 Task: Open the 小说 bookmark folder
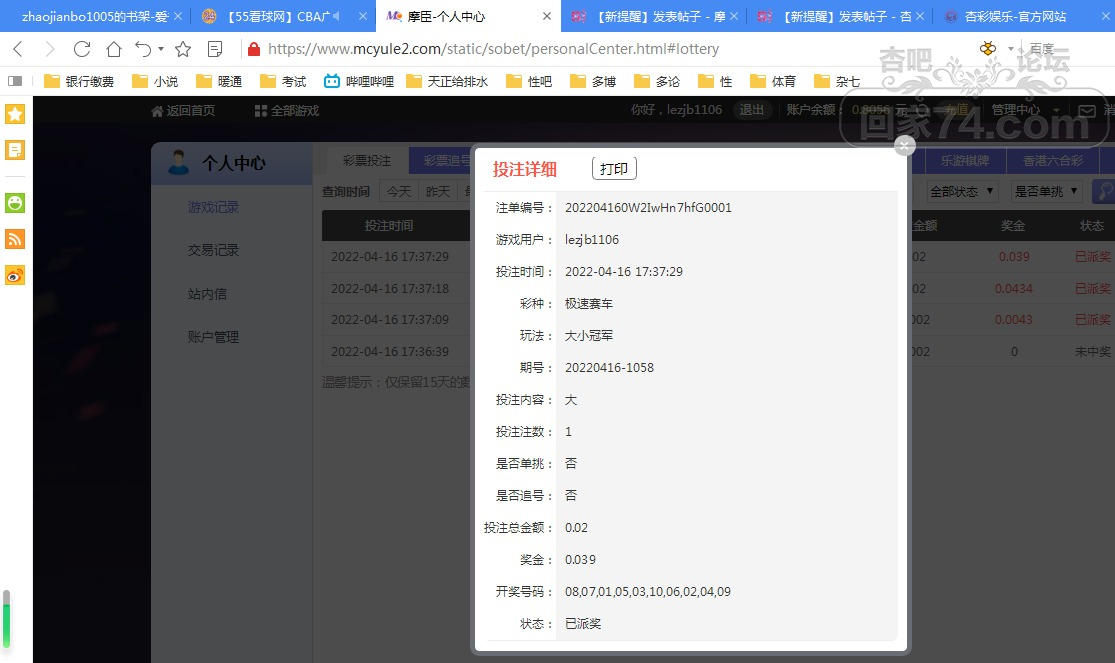155,81
